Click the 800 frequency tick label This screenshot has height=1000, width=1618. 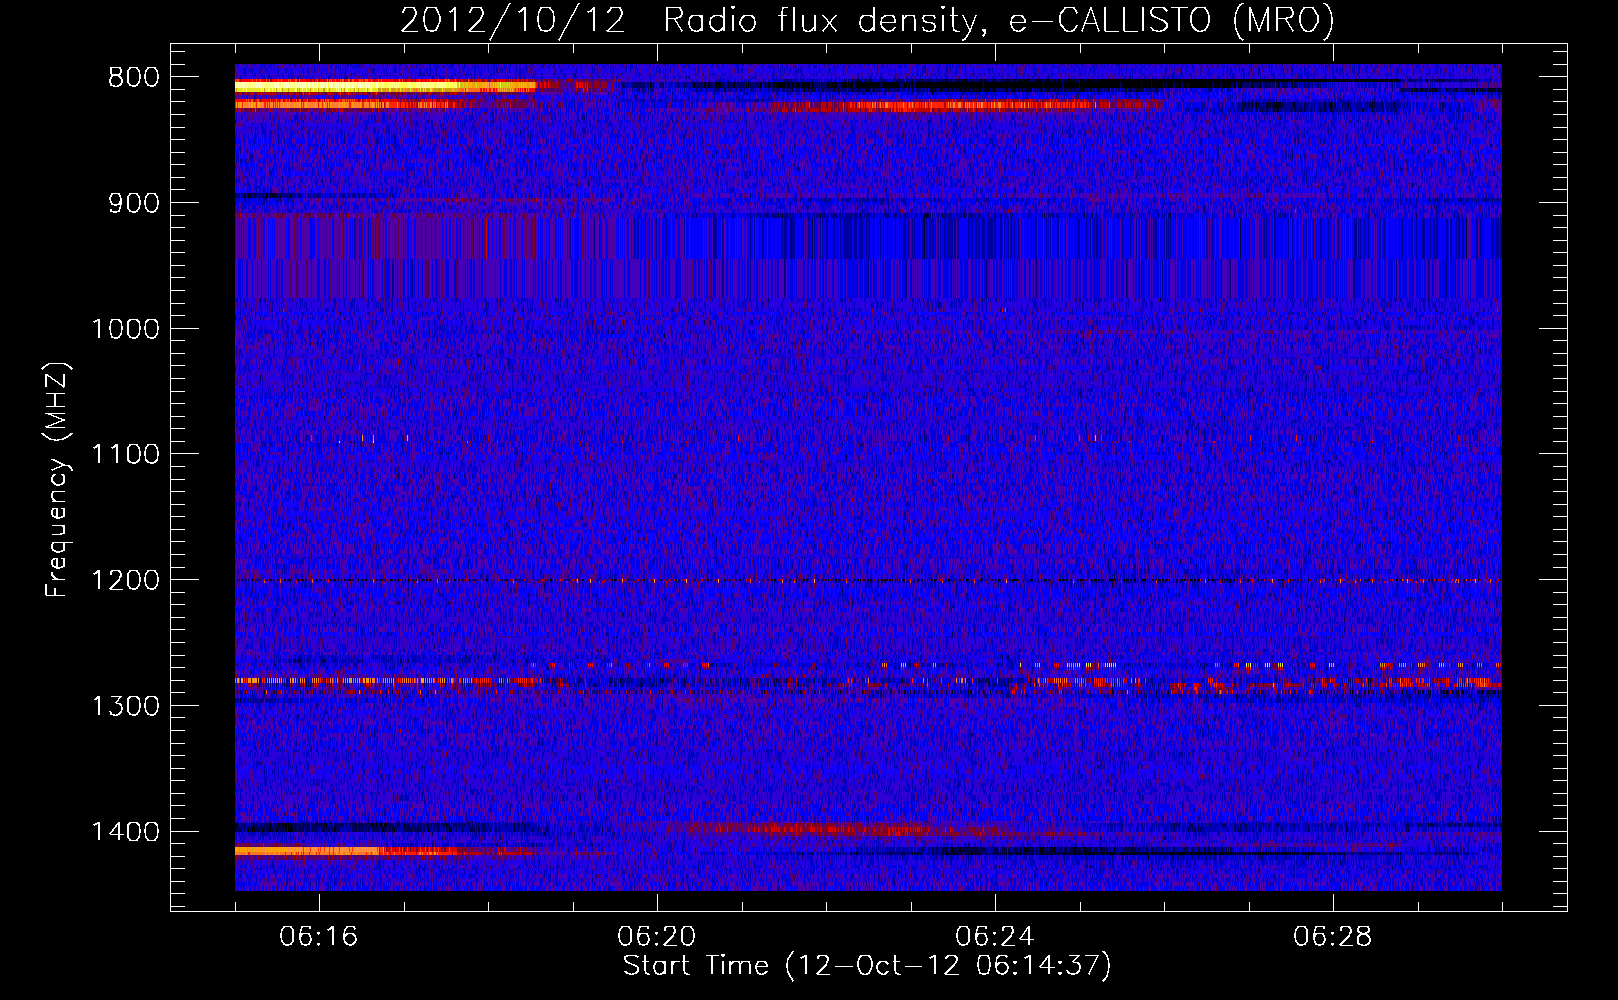point(134,78)
